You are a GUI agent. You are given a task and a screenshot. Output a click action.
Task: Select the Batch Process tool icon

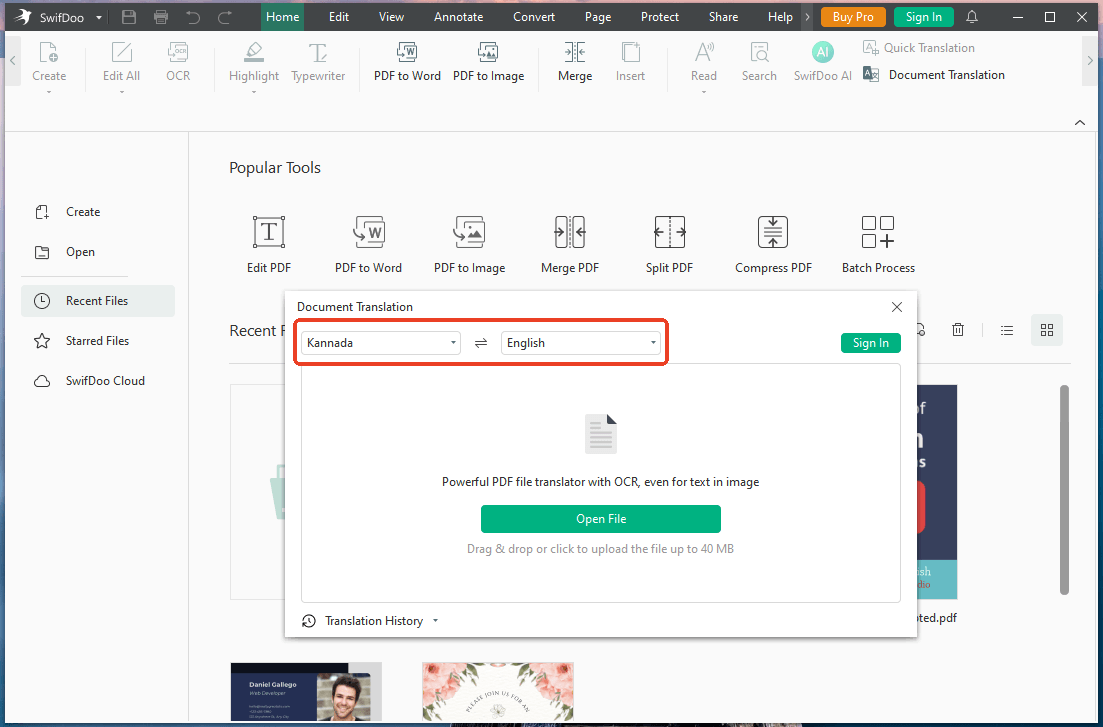tap(877, 232)
